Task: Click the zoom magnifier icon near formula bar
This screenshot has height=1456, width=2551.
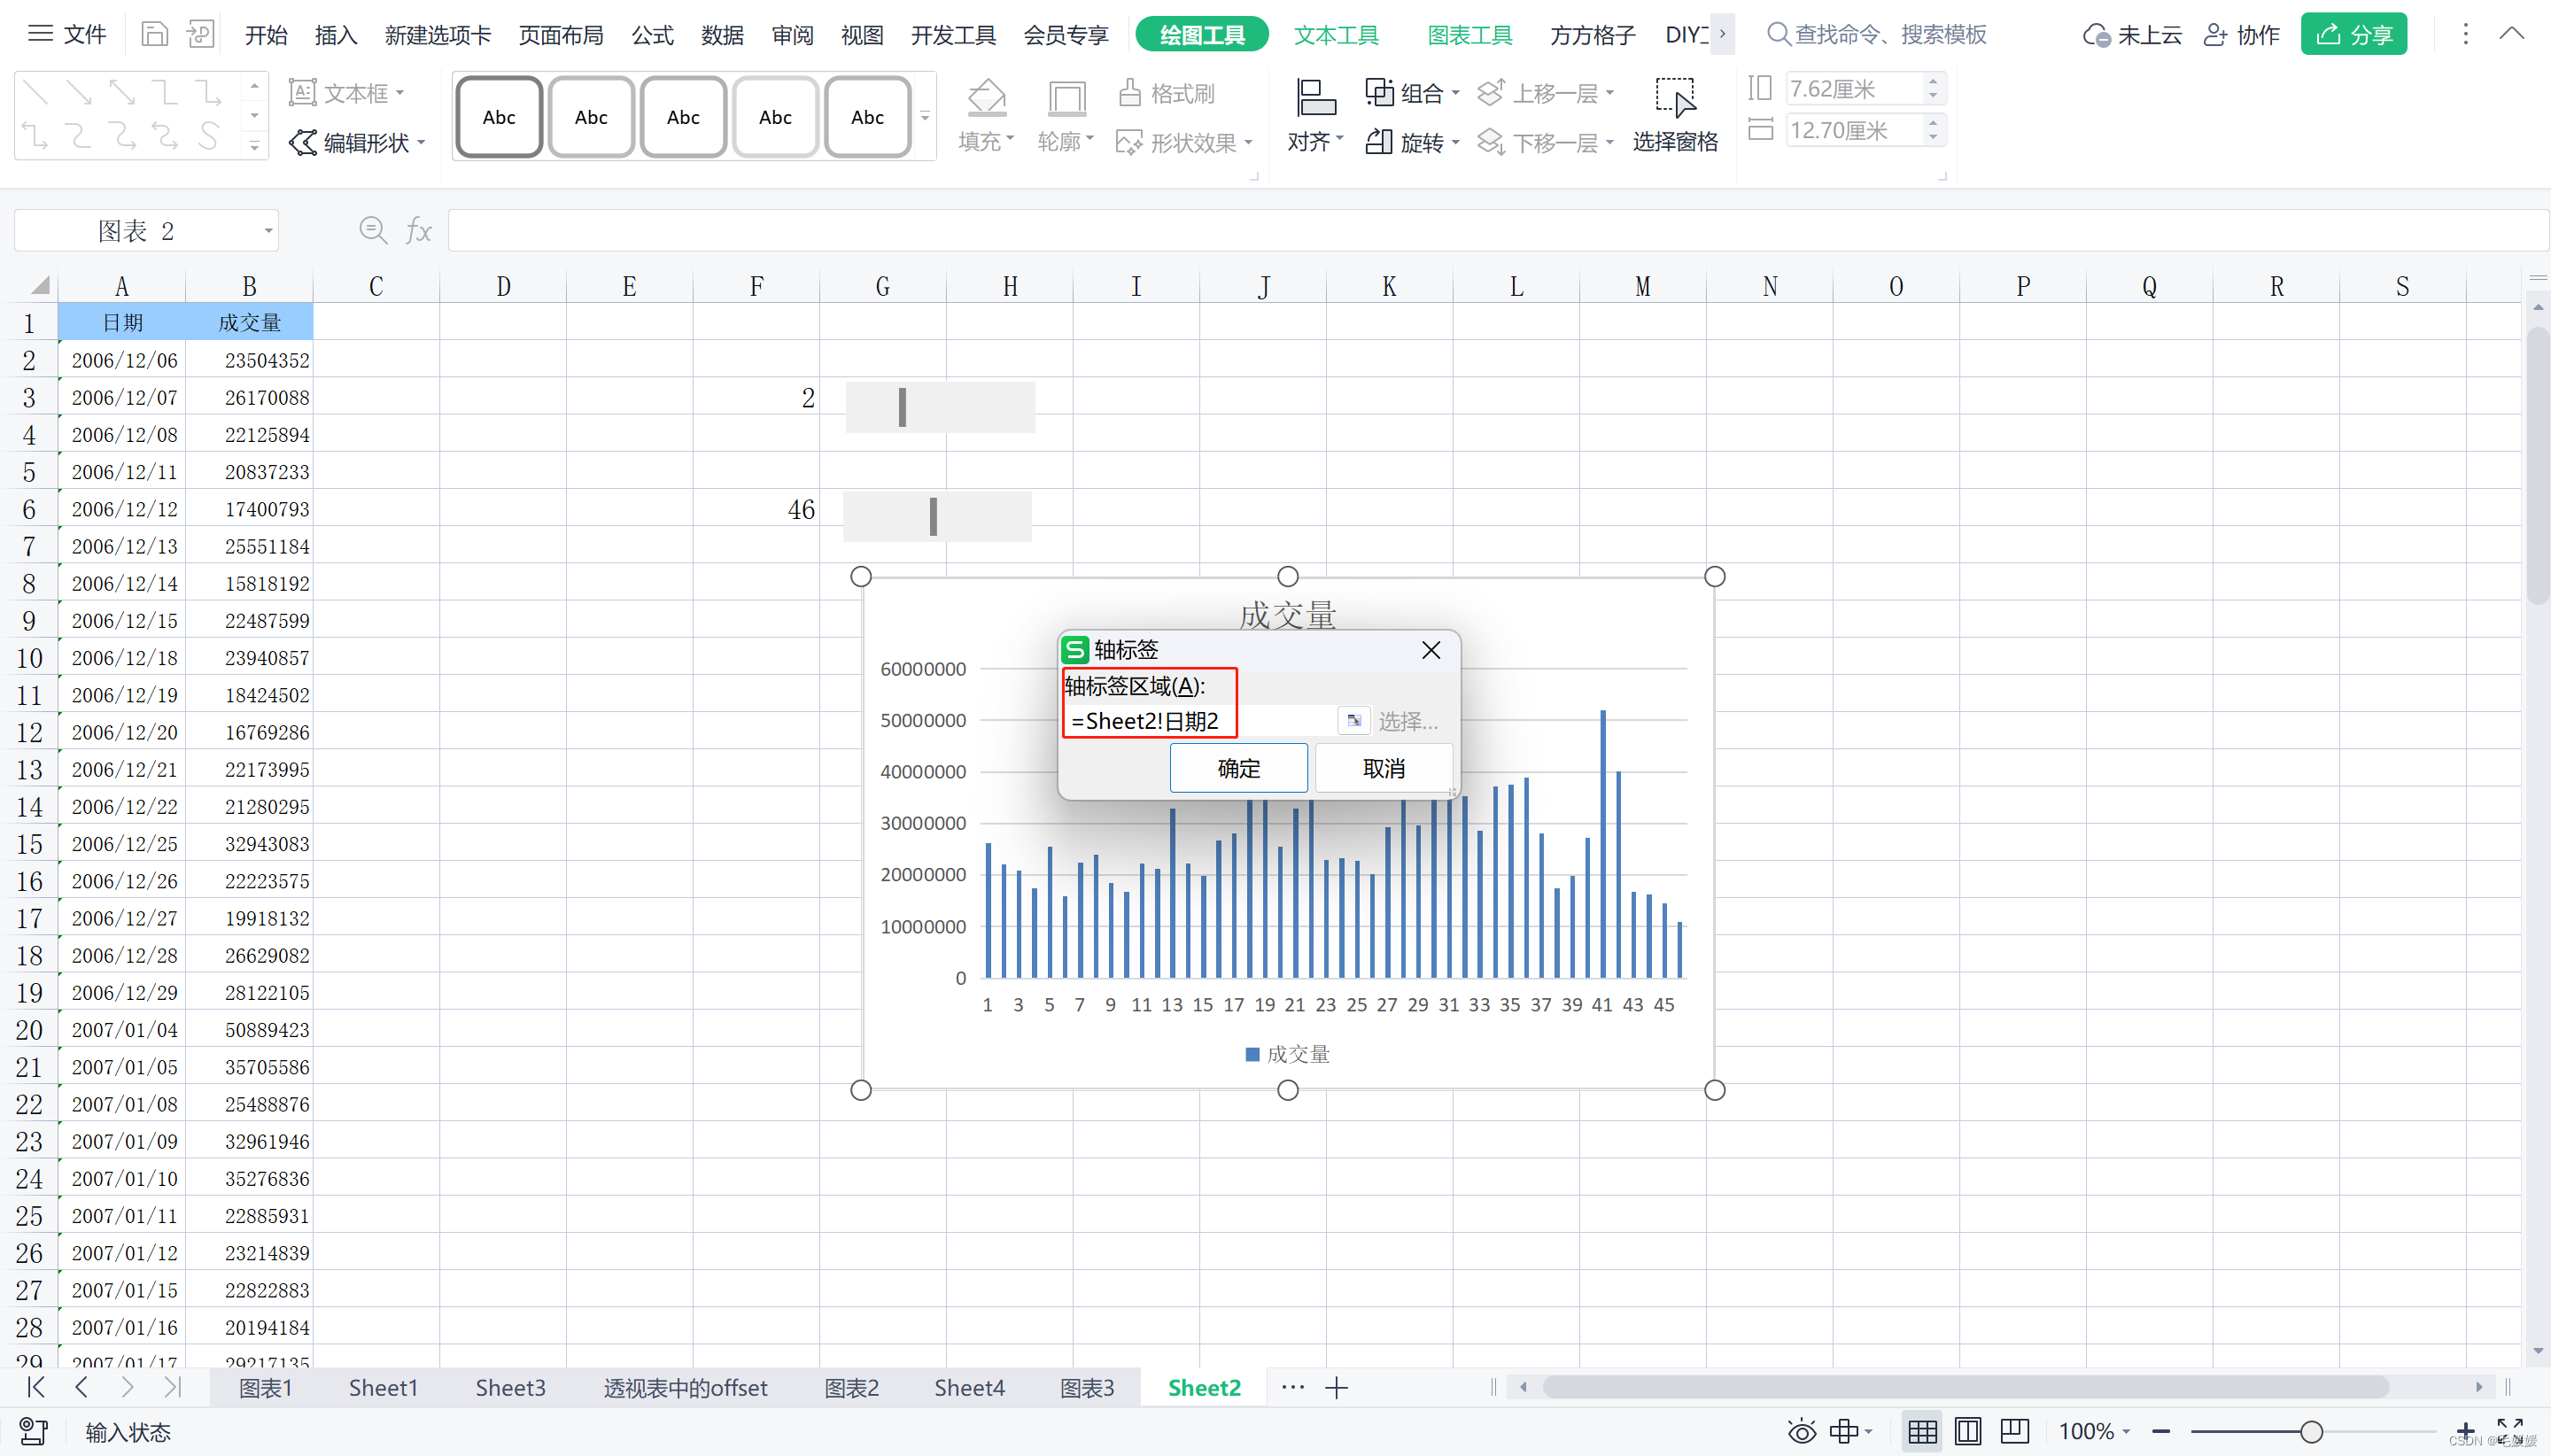Action: tap(373, 231)
